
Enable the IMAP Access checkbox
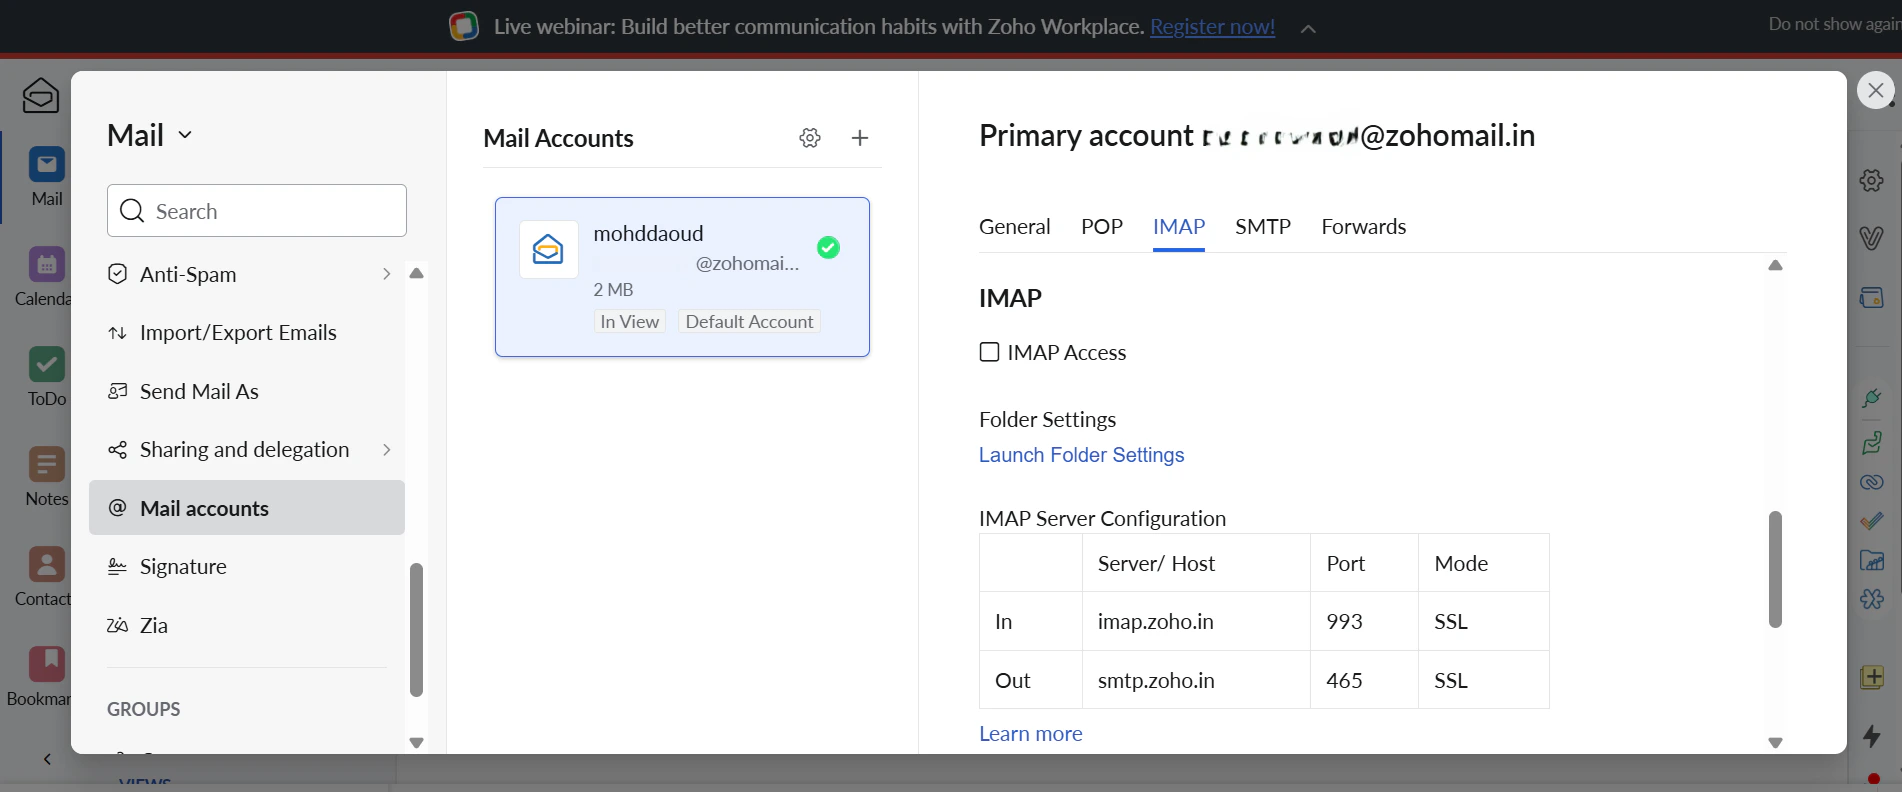pyautogui.click(x=989, y=352)
